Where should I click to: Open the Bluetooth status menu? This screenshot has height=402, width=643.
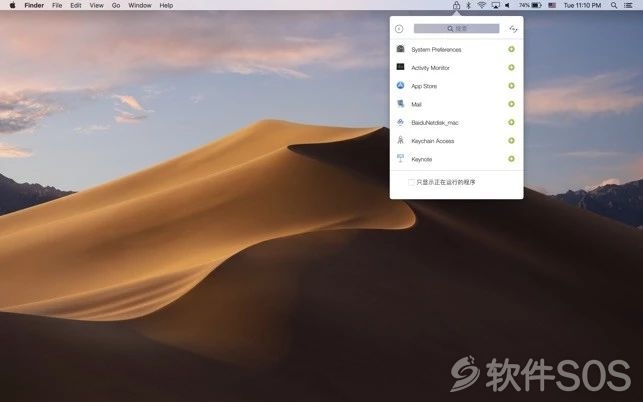click(x=469, y=5)
